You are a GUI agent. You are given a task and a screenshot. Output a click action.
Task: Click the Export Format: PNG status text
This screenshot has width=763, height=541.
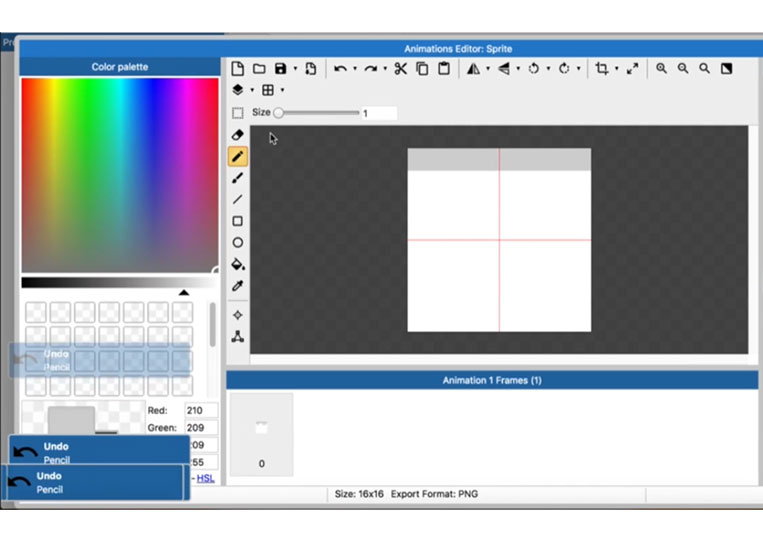click(434, 494)
